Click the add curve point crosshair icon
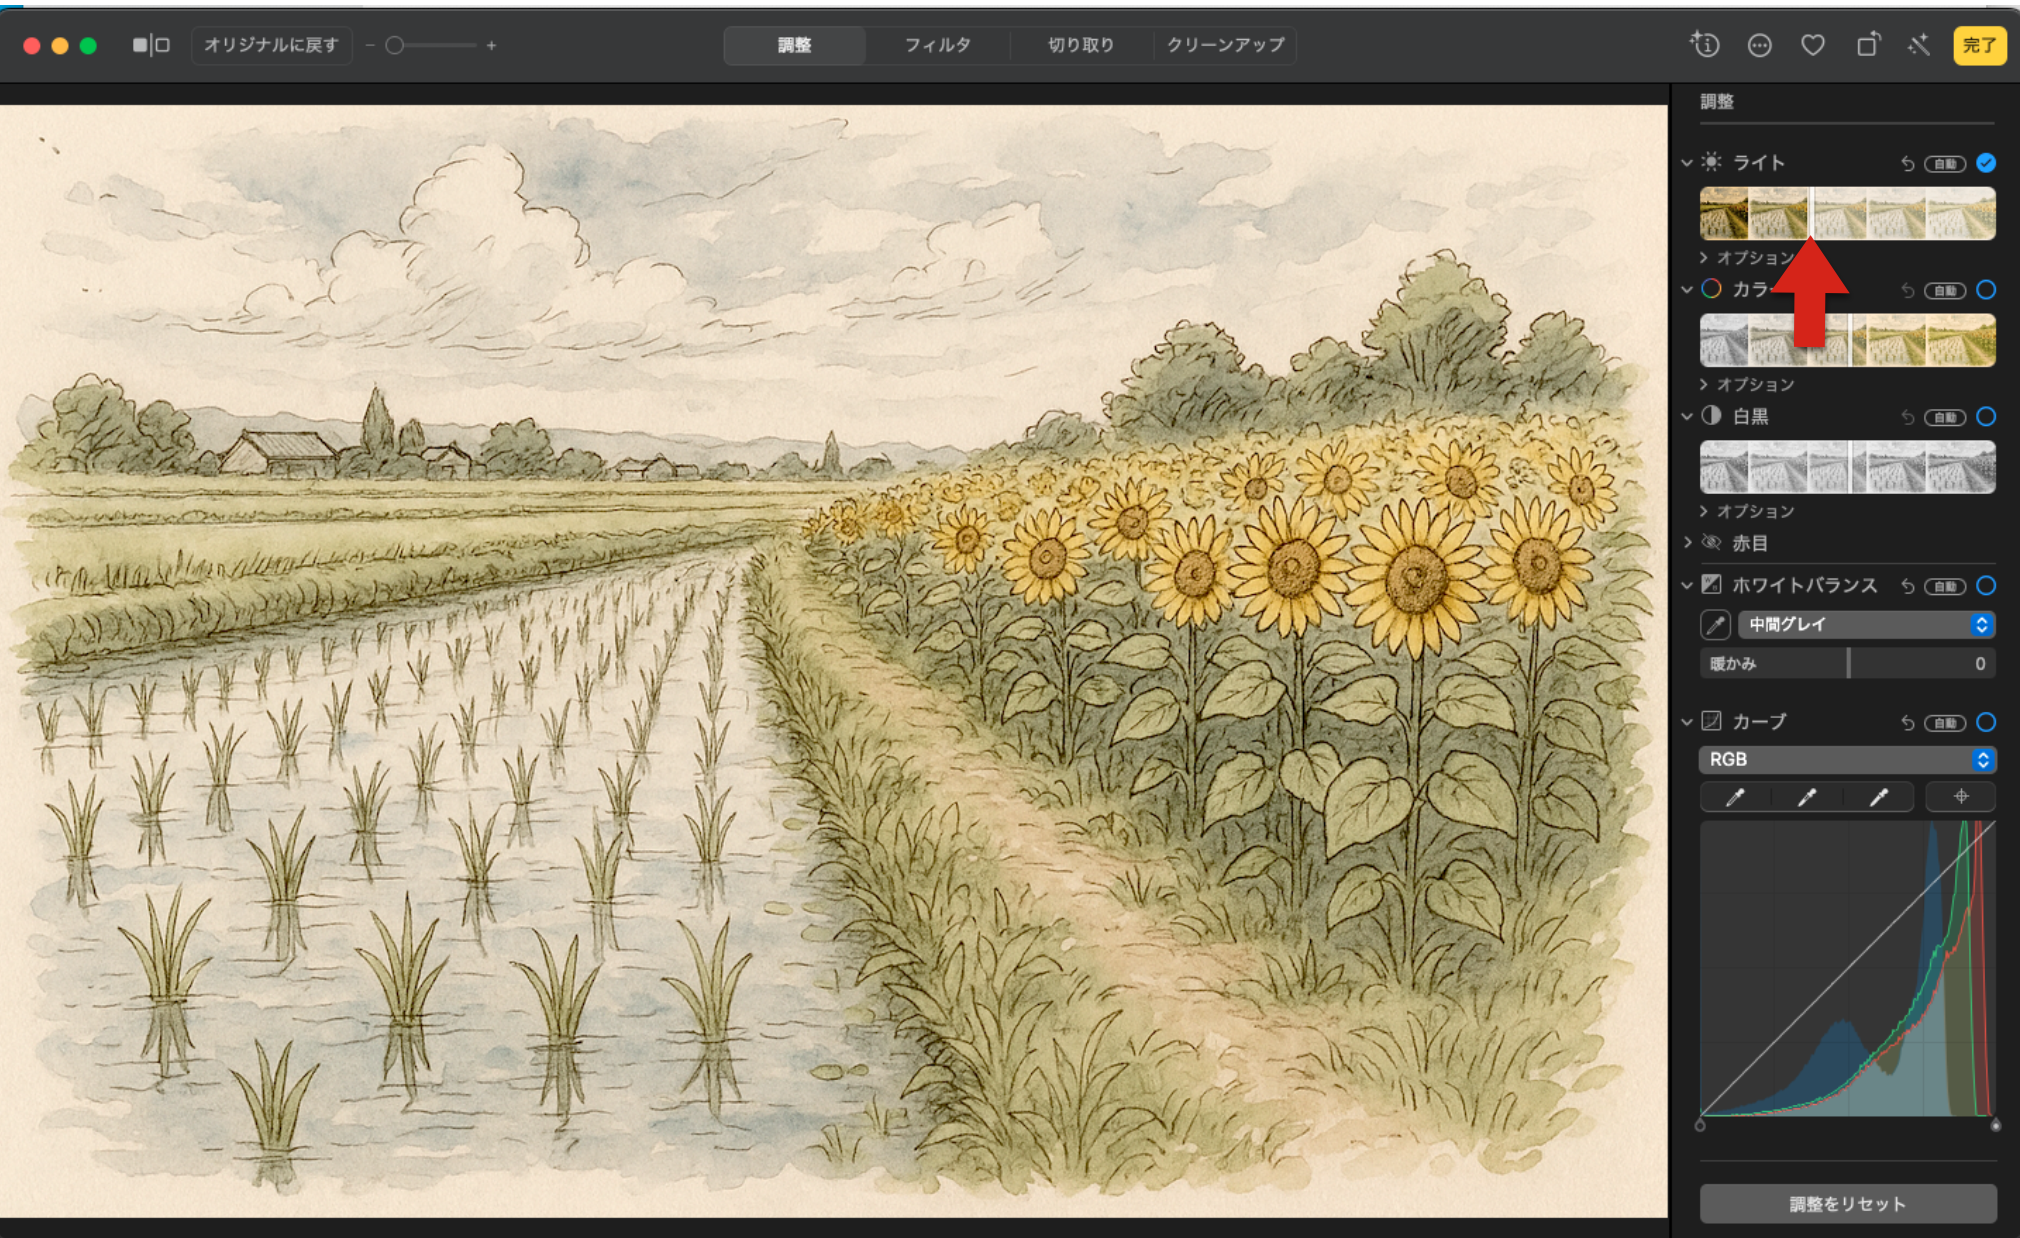This screenshot has width=2020, height=1238. [1960, 797]
